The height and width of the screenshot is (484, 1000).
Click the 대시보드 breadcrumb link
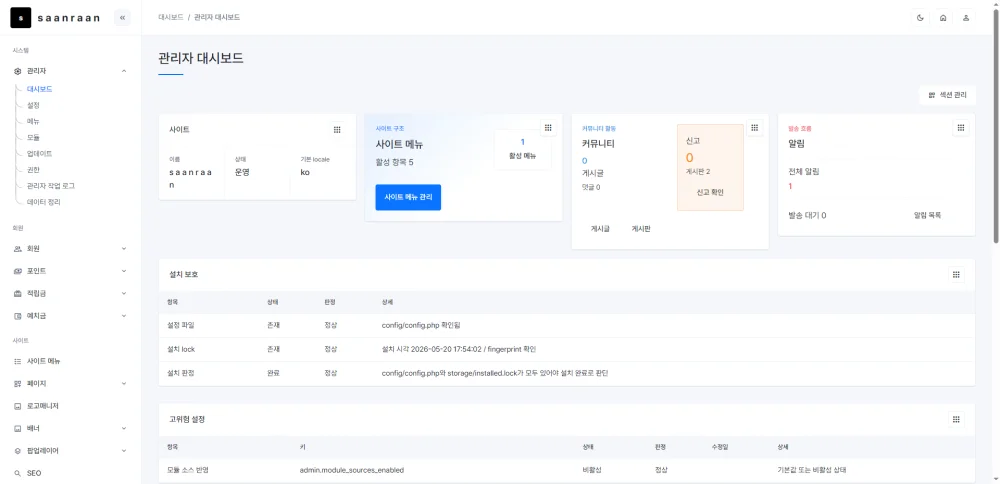tap(171, 18)
